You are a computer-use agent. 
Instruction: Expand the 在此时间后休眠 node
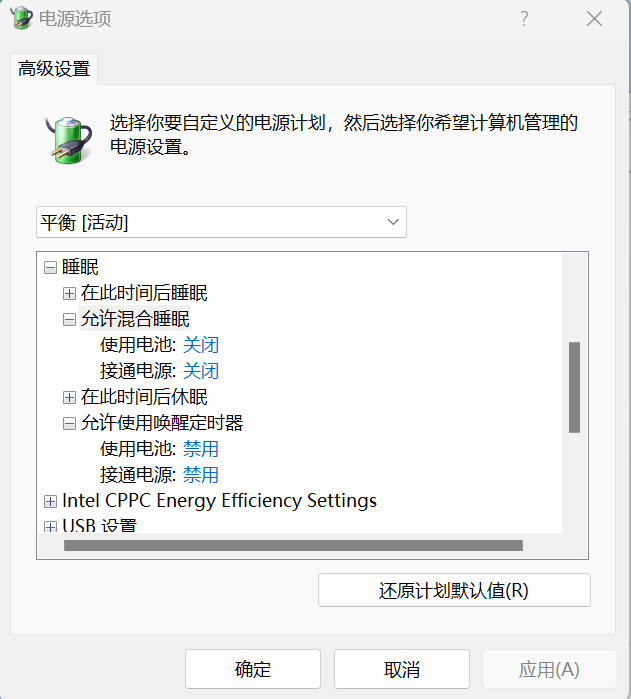pyautogui.click(x=69, y=397)
